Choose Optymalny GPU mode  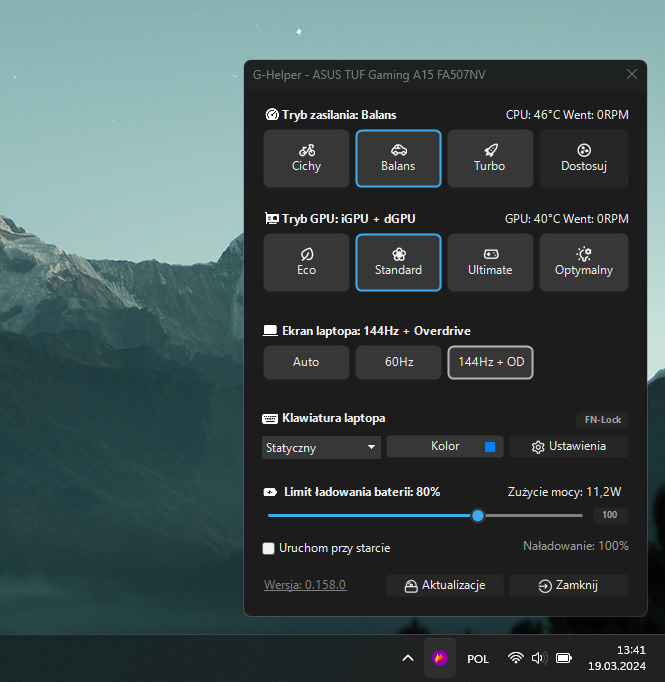point(584,262)
